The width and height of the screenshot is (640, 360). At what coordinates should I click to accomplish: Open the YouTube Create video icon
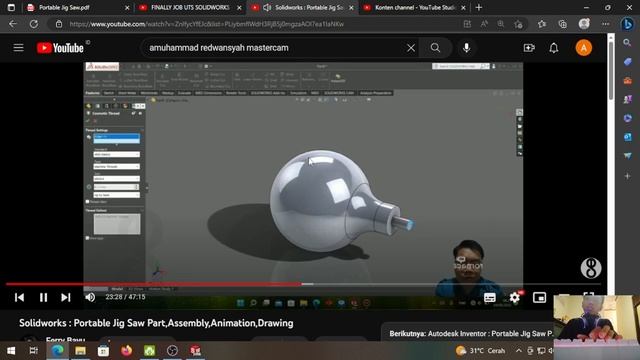click(529, 48)
